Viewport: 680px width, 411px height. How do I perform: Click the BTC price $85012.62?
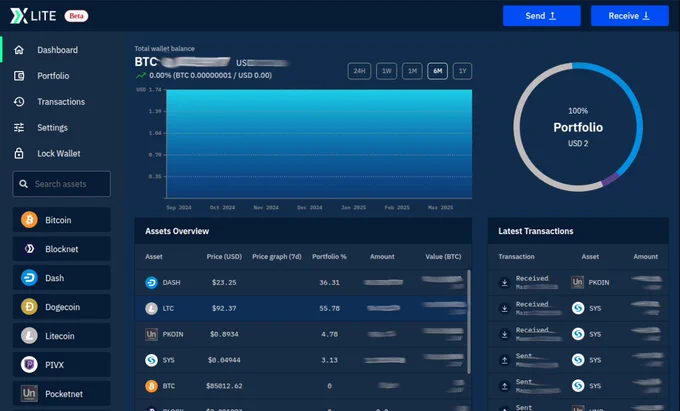click(x=224, y=386)
